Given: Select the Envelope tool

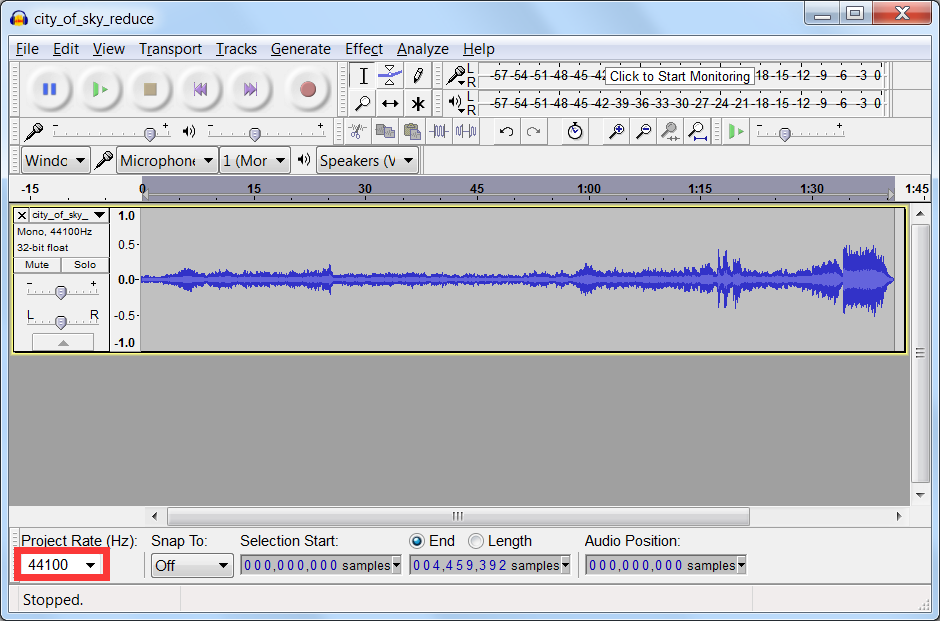Looking at the screenshot, I should 390,76.
